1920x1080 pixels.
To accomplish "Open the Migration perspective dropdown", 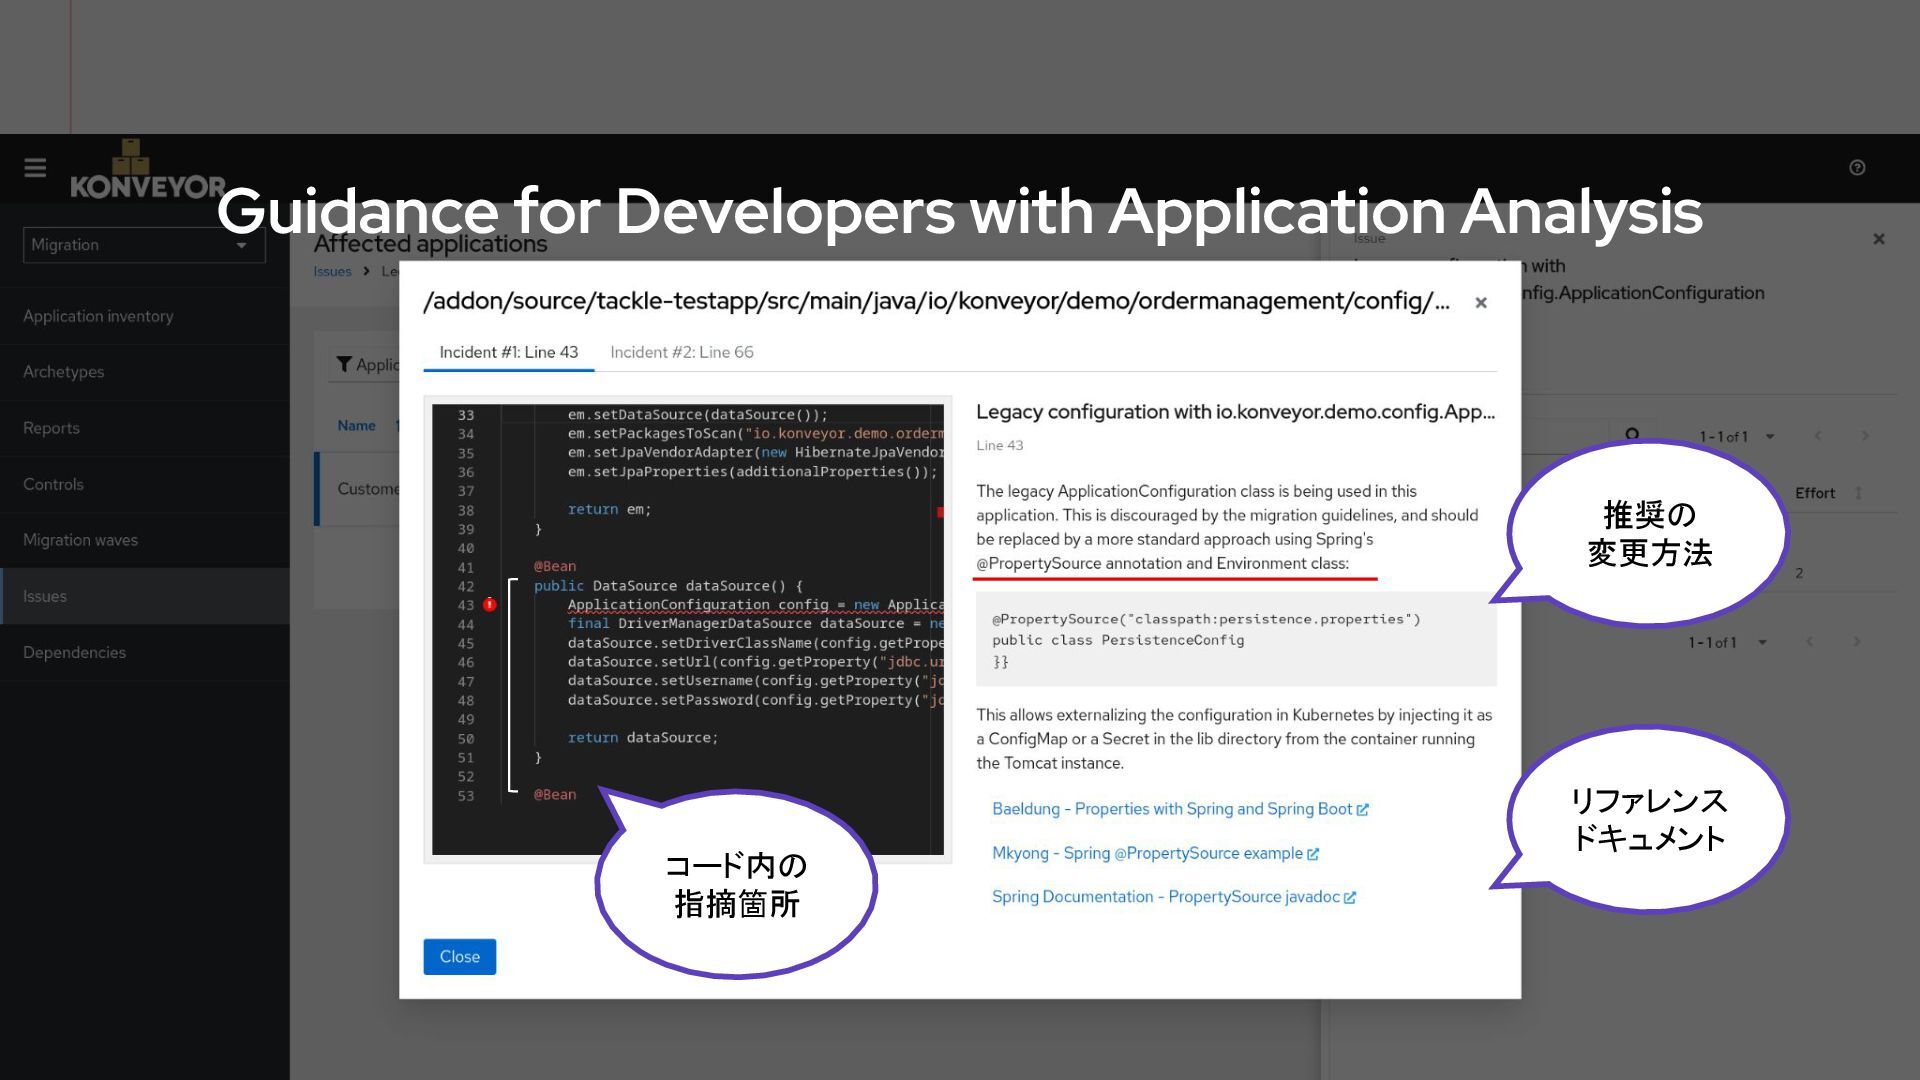I will click(x=144, y=245).
